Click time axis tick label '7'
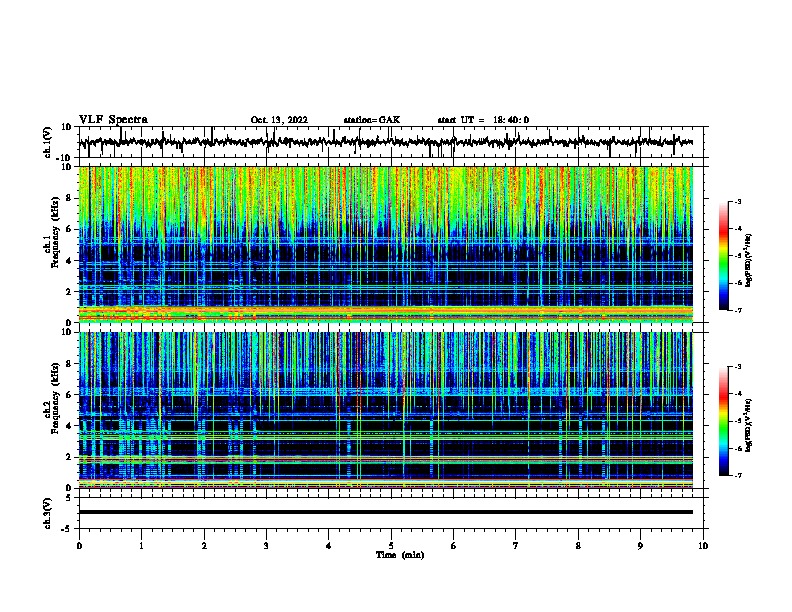Image resolution: width=792 pixels, height=612 pixels. point(516,545)
